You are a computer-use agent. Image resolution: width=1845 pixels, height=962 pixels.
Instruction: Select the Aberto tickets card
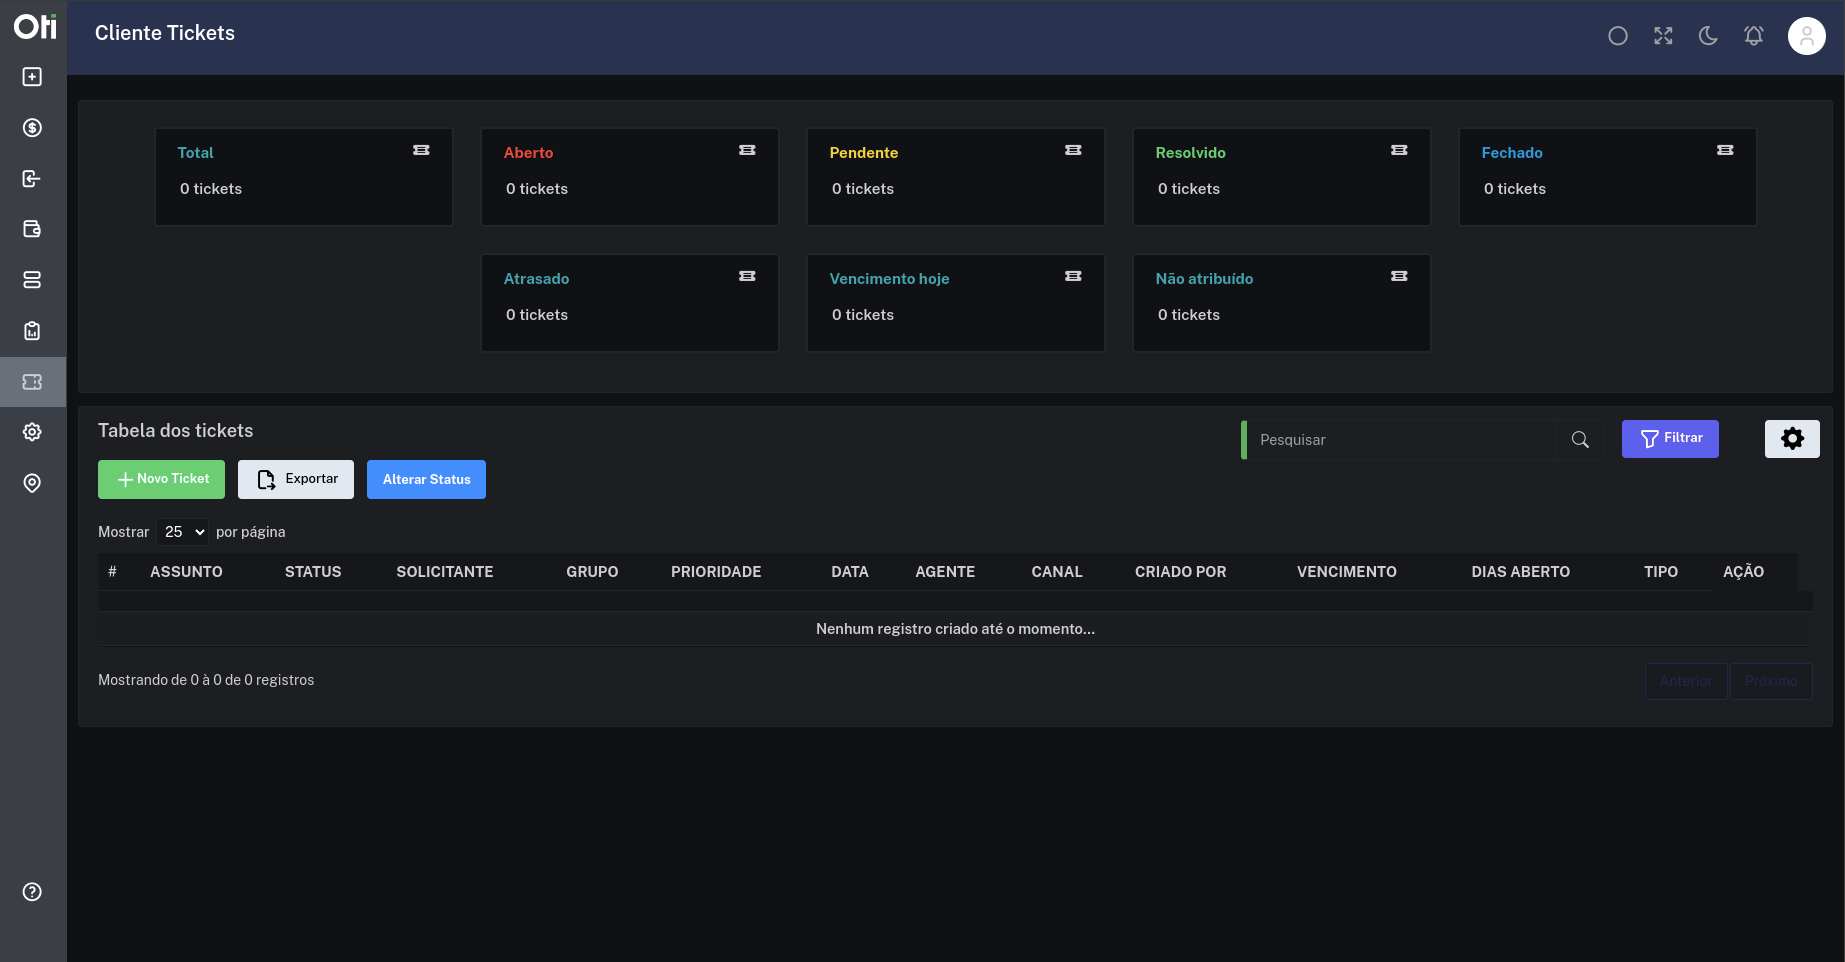[630, 177]
